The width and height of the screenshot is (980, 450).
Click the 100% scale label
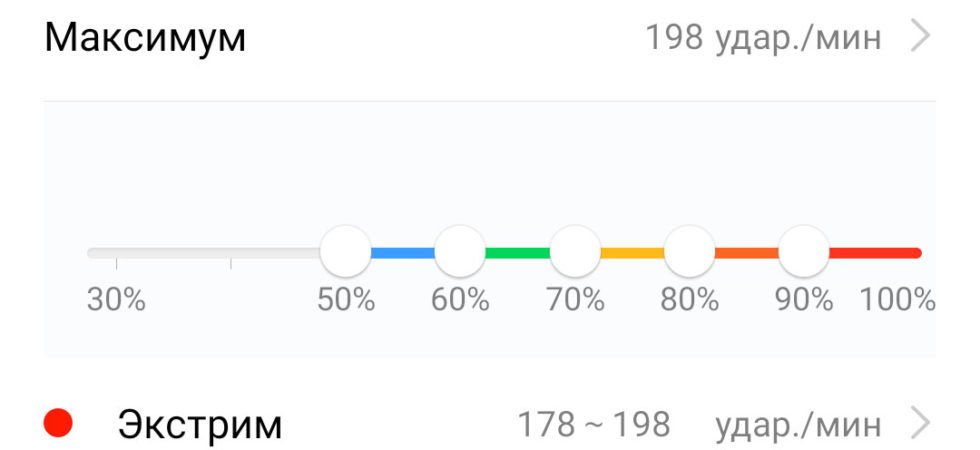tap(898, 300)
